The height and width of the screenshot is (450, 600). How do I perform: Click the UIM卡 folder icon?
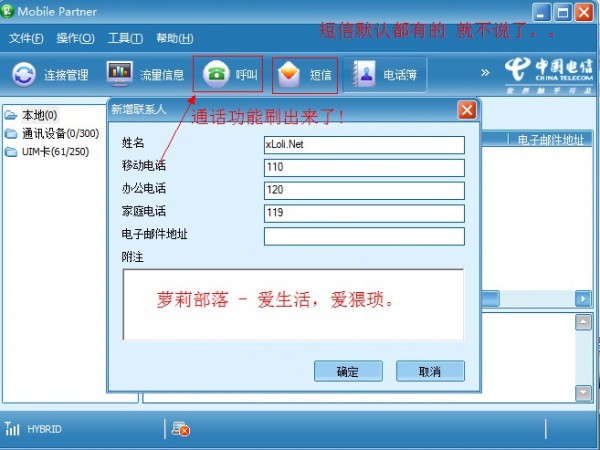pyautogui.click(x=11, y=152)
